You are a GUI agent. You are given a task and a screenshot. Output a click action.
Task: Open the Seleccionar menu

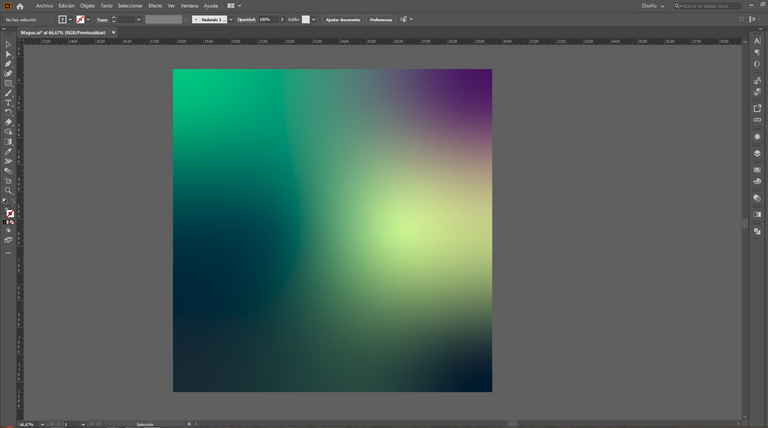(x=130, y=6)
